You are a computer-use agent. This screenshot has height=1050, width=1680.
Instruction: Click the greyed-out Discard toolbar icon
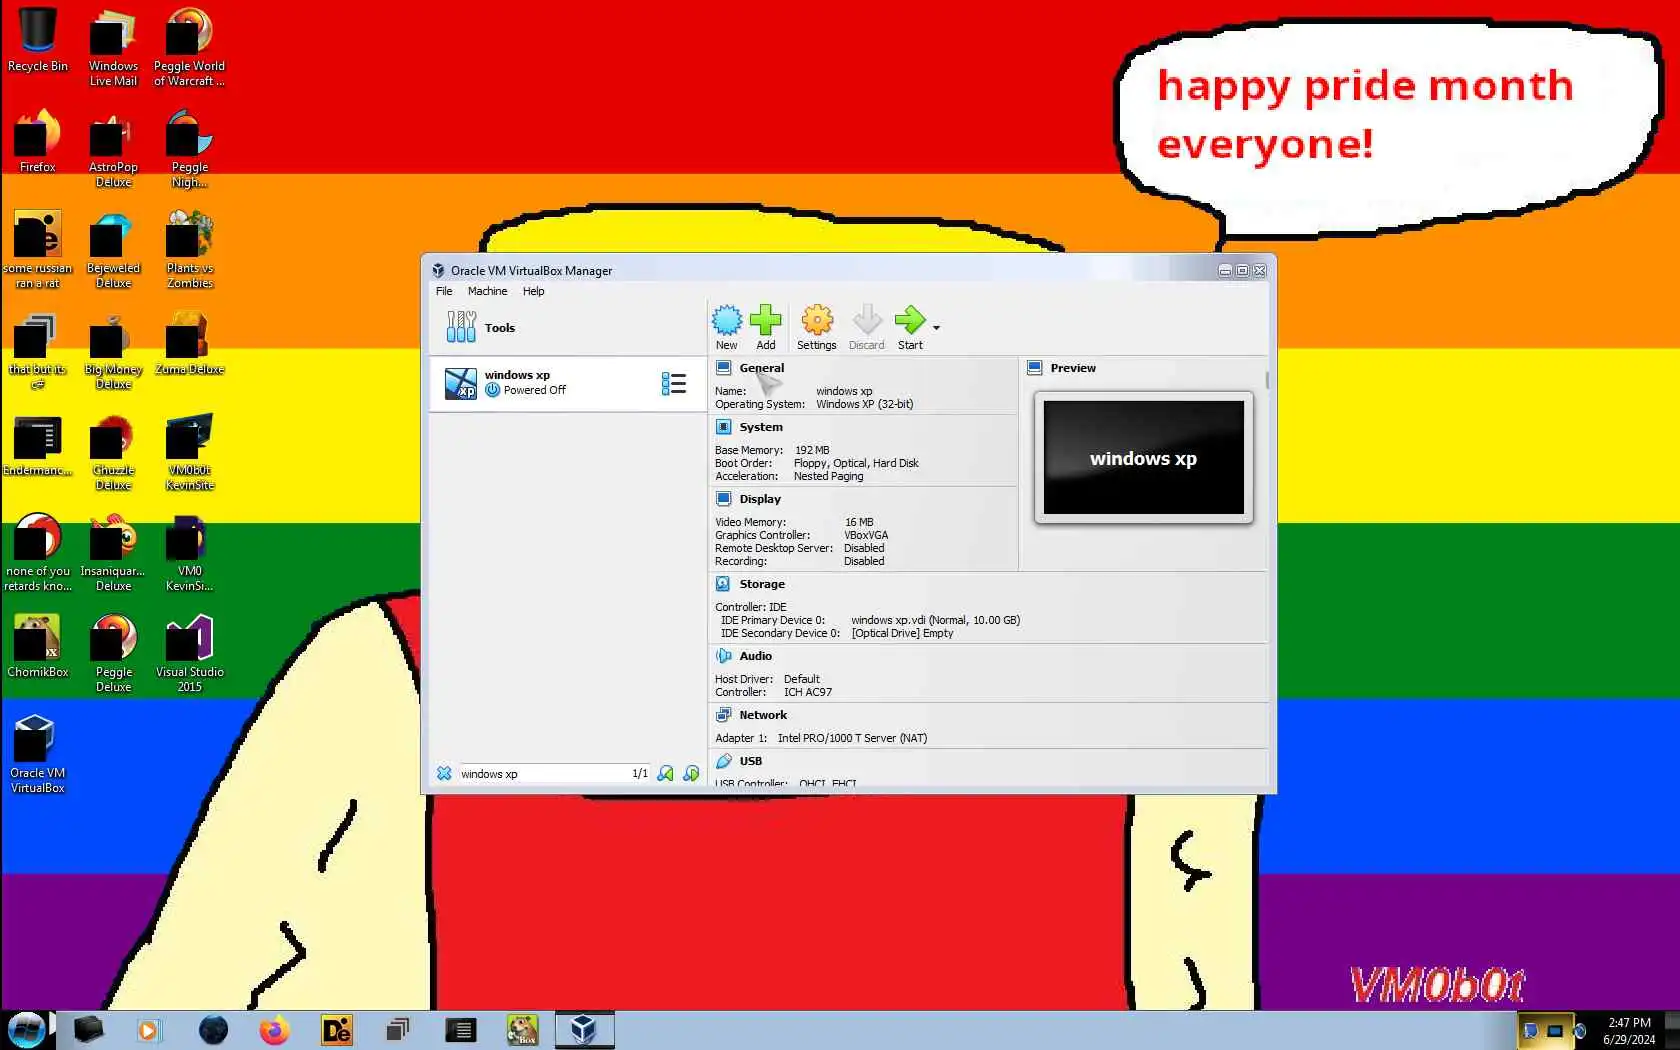(867, 327)
